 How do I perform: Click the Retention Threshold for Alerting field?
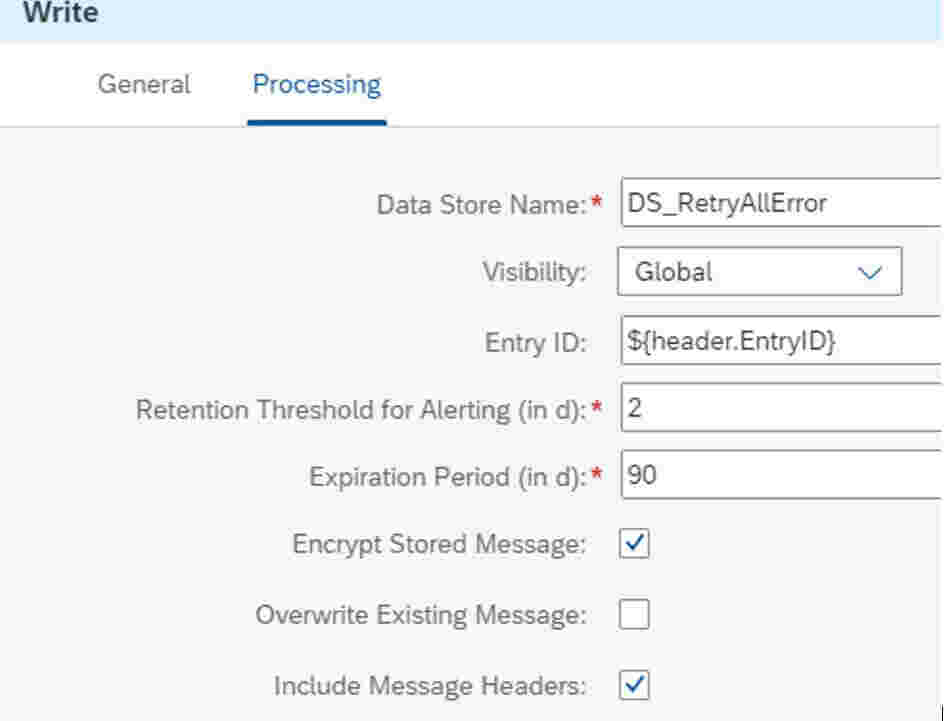click(x=782, y=407)
